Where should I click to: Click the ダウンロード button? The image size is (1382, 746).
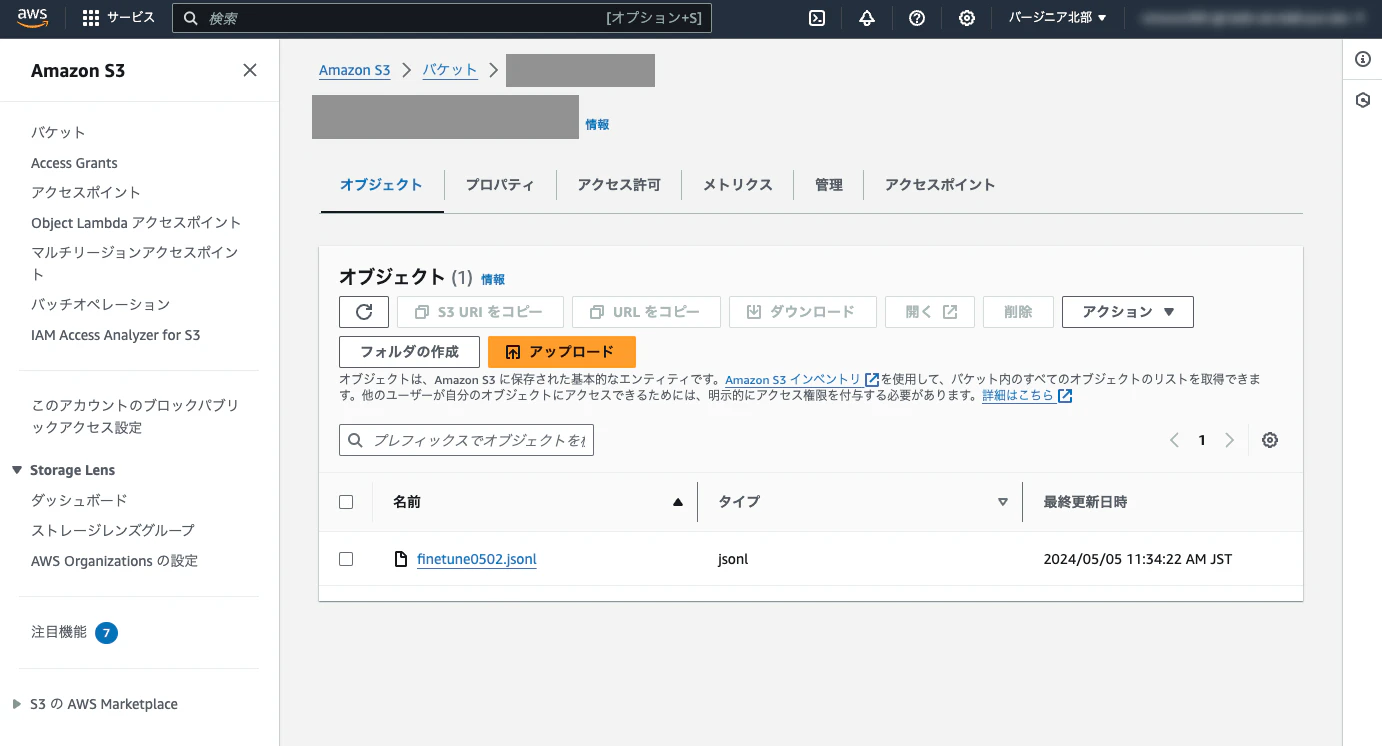pyautogui.click(x=803, y=312)
